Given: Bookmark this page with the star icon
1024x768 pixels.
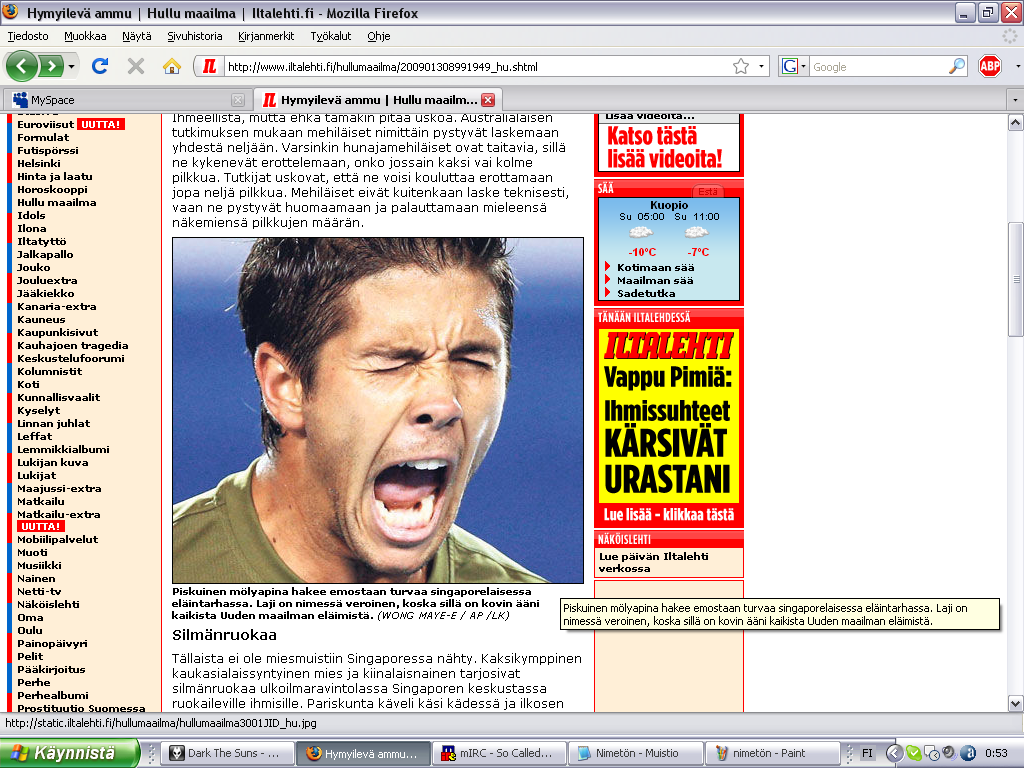Looking at the screenshot, I should [x=741, y=66].
